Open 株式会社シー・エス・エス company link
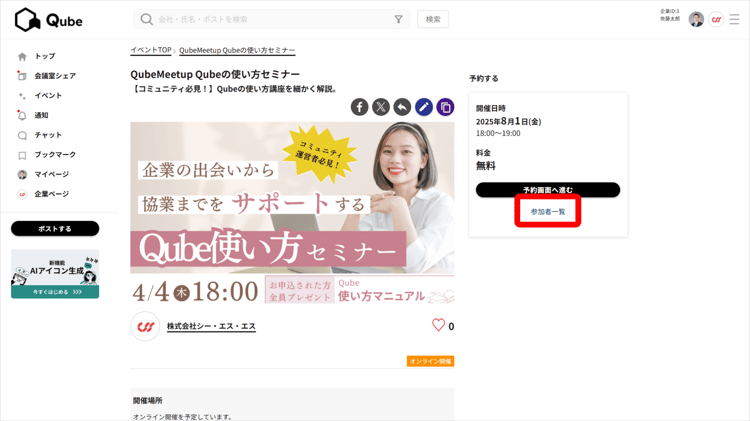The height and width of the screenshot is (421, 750). pyautogui.click(x=211, y=326)
